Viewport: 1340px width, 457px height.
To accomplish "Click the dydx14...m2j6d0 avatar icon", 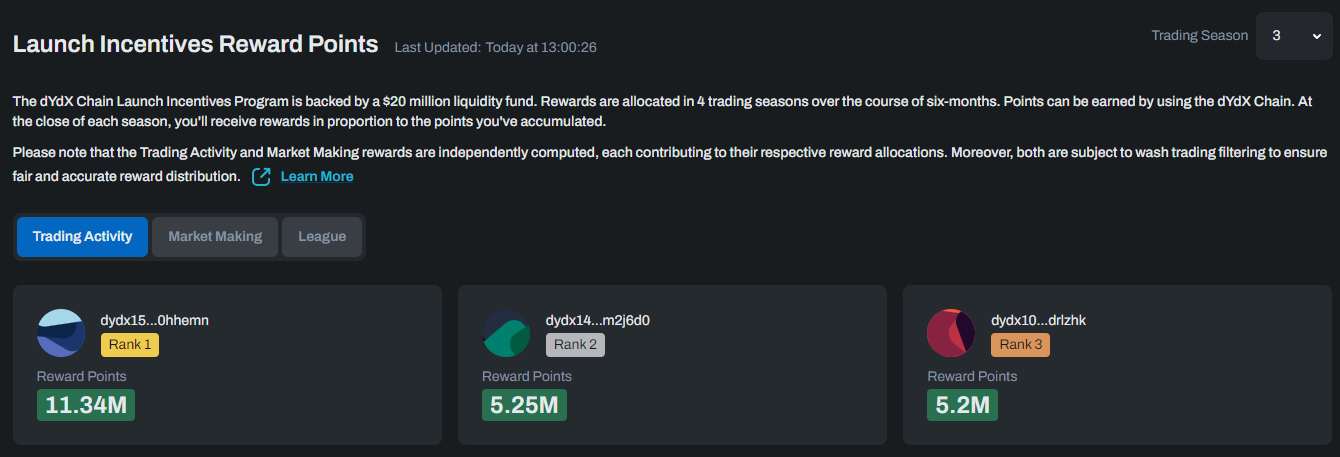I will [x=506, y=333].
